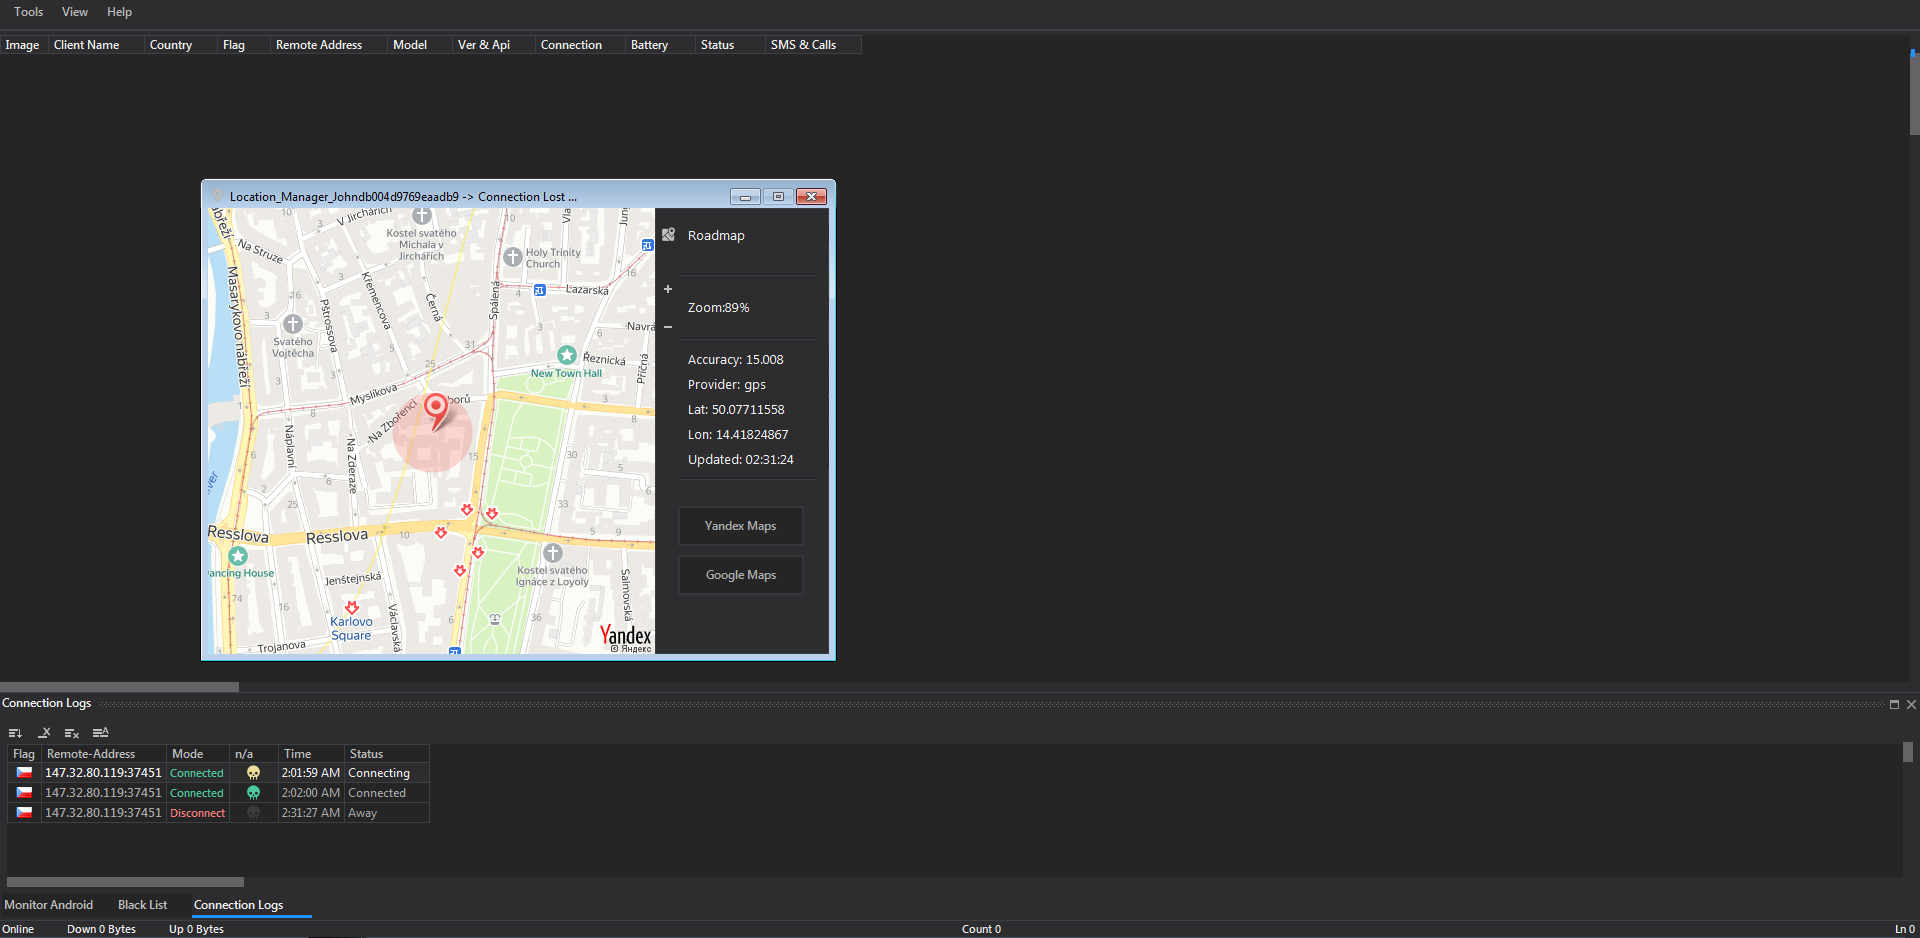The width and height of the screenshot is (1920, 938).
Task: Click the red location pin on map
Action: [436, 410]
